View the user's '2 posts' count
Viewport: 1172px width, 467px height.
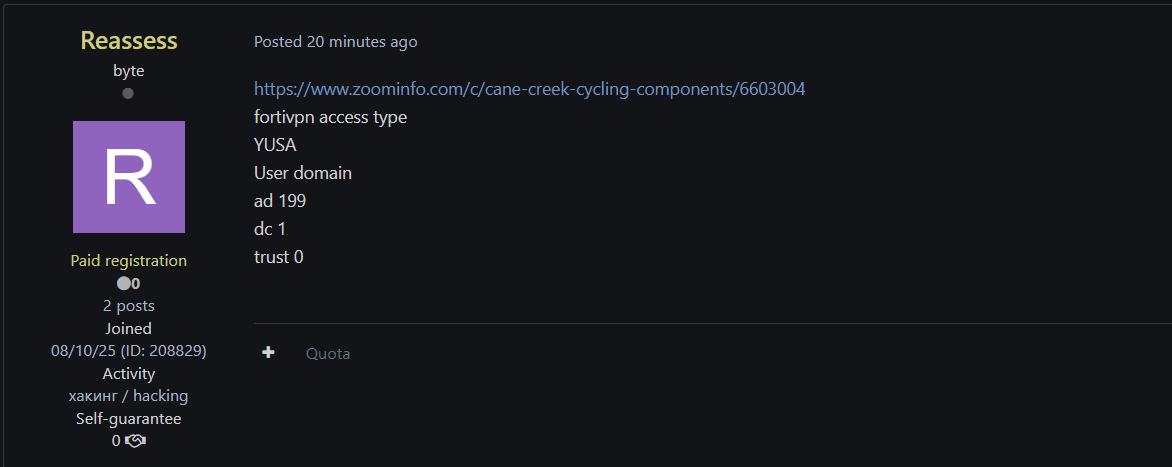pos(129,305)
